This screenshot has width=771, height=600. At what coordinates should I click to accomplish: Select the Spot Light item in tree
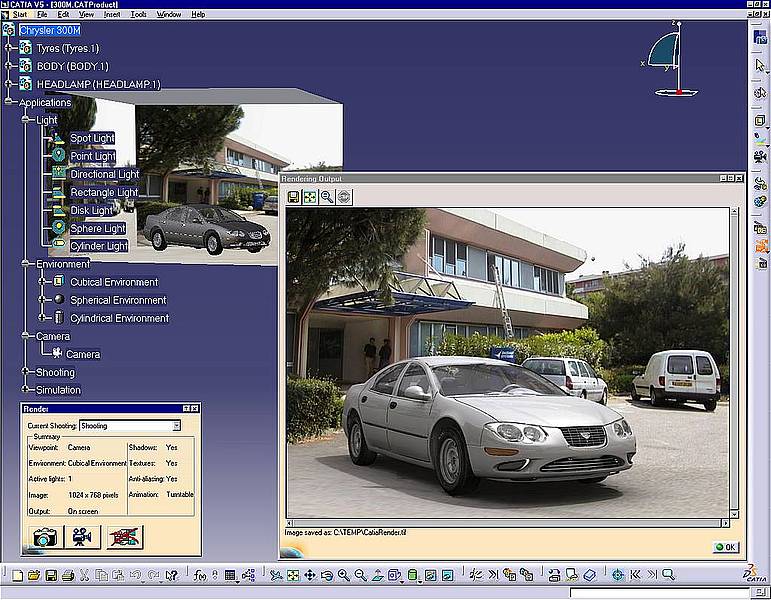tap(92, 138)
